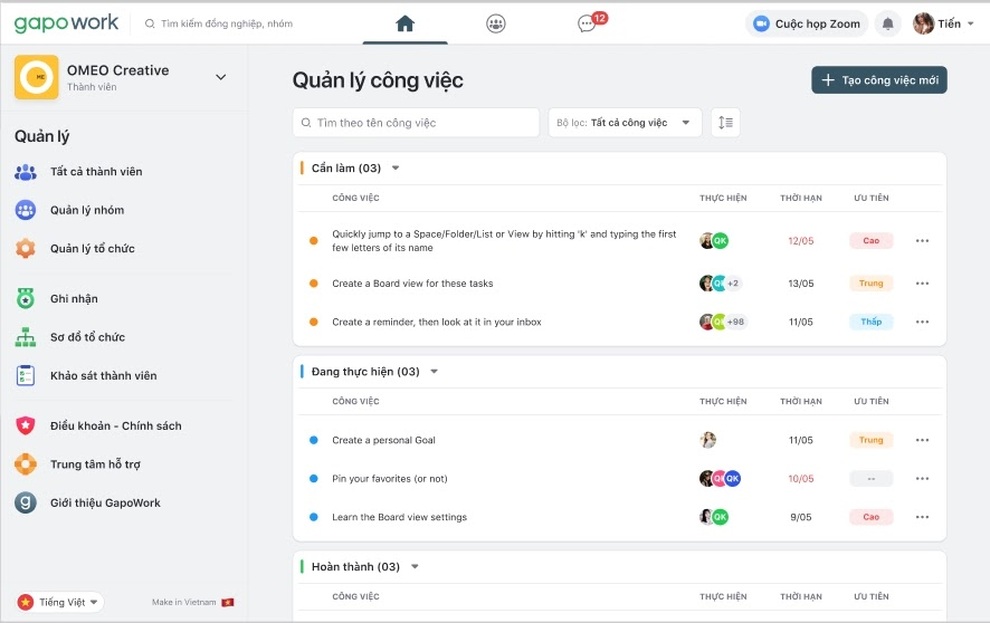This screenshot has width=990, height=623.
Task: Open the Tiến profile menu
Action: click(x=943, y=24)
